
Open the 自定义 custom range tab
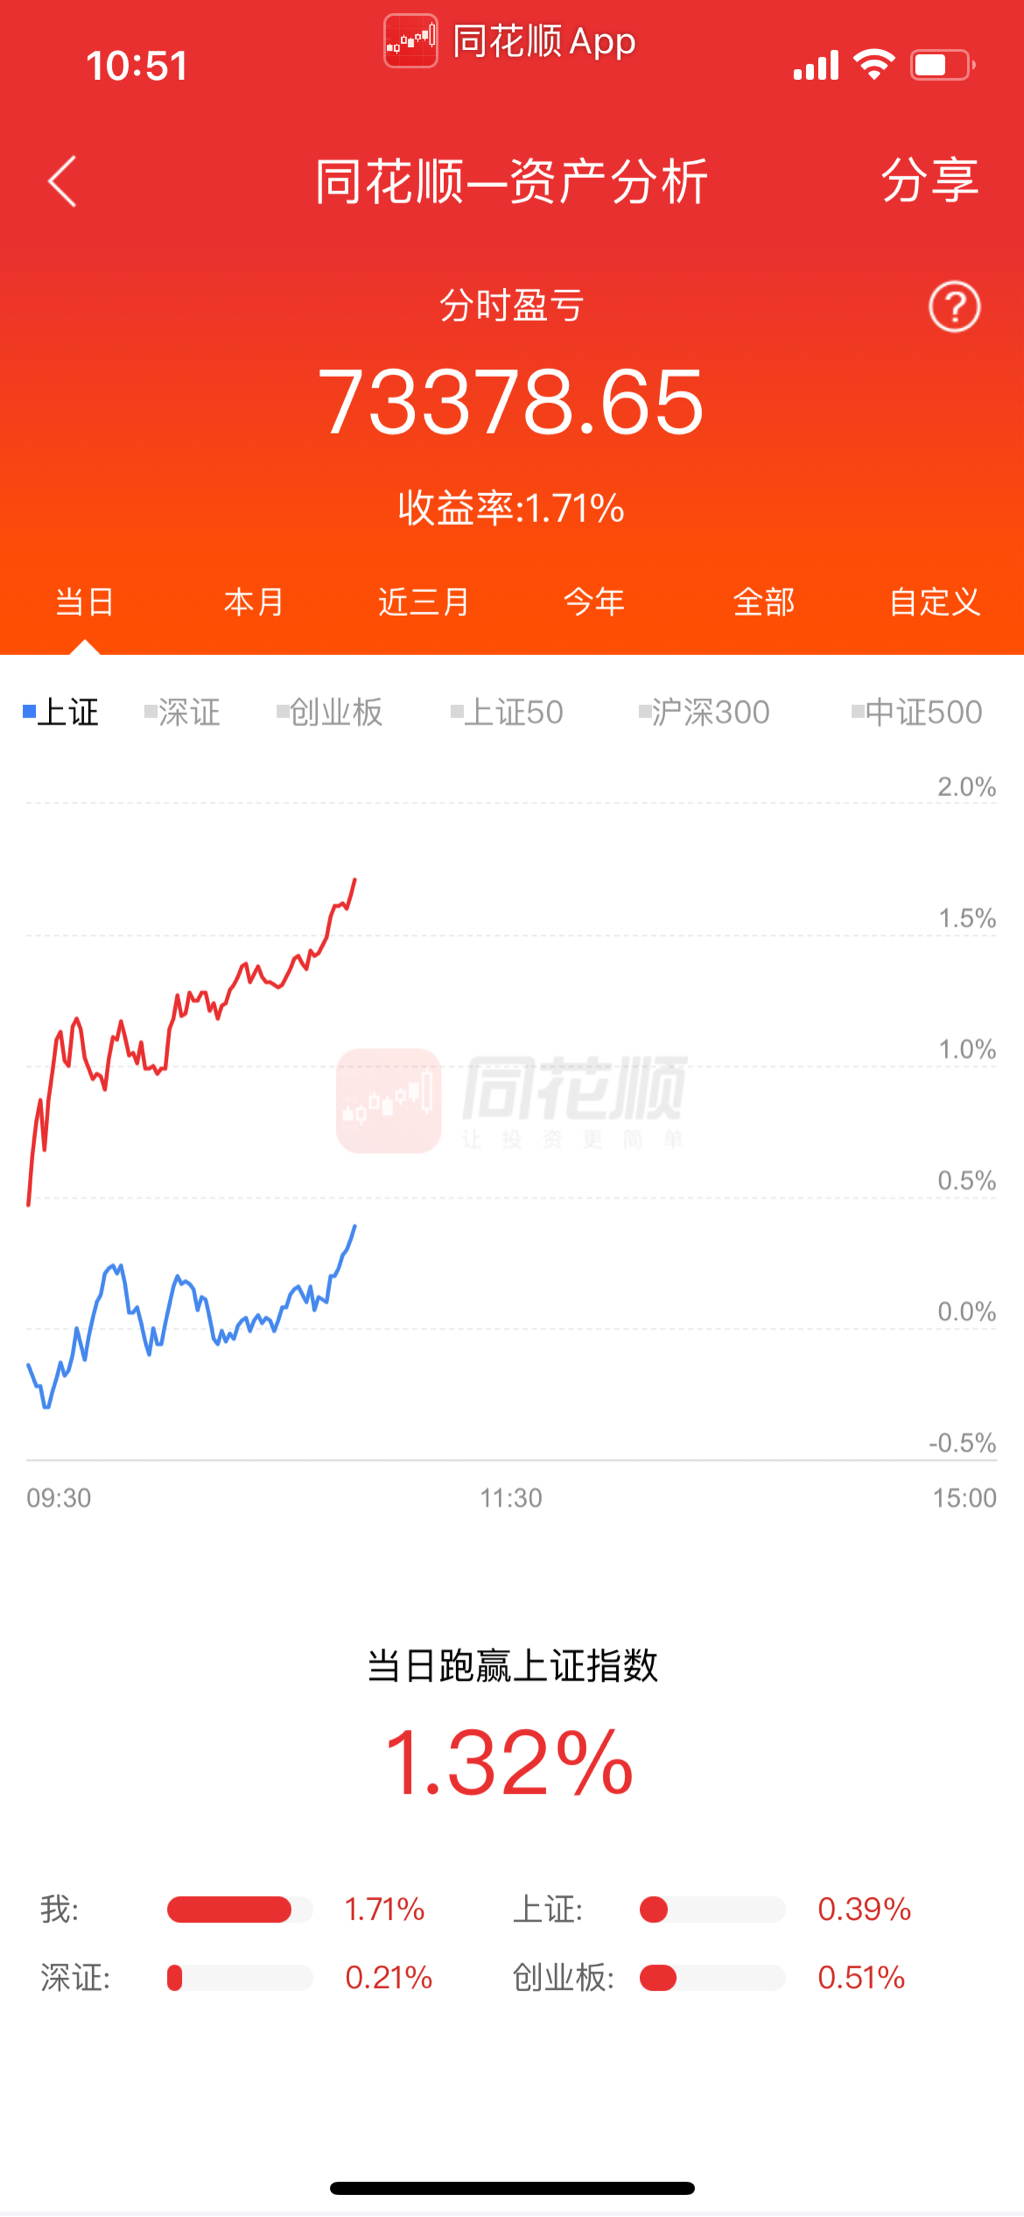tap(935, 602)
